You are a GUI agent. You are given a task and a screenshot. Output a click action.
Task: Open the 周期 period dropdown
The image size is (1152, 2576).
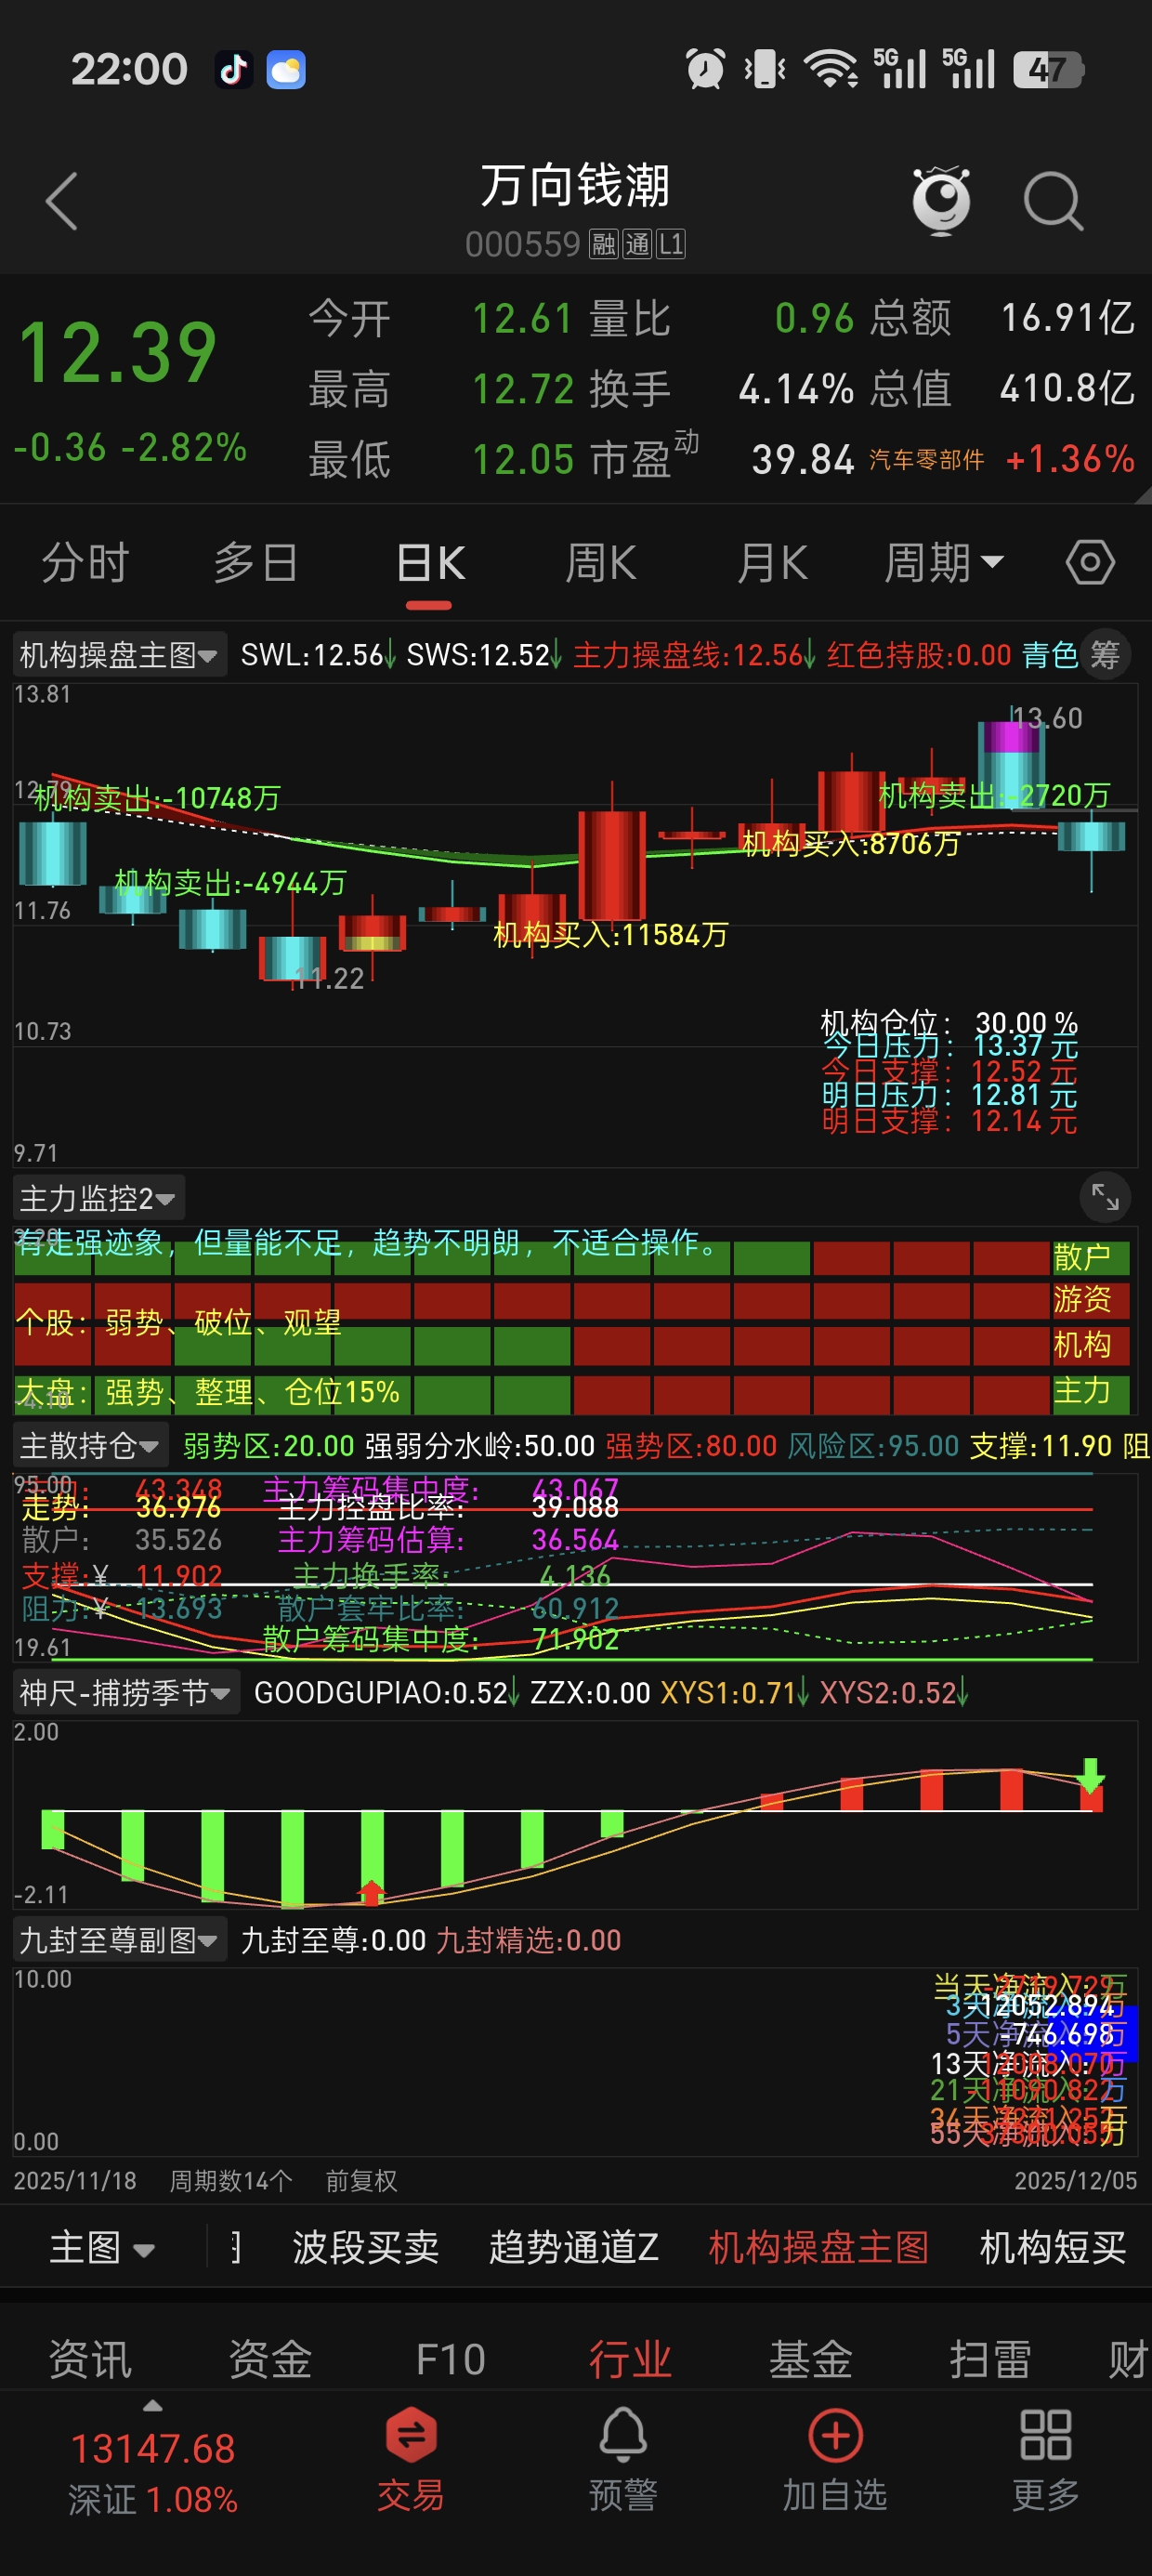point(943,563)
